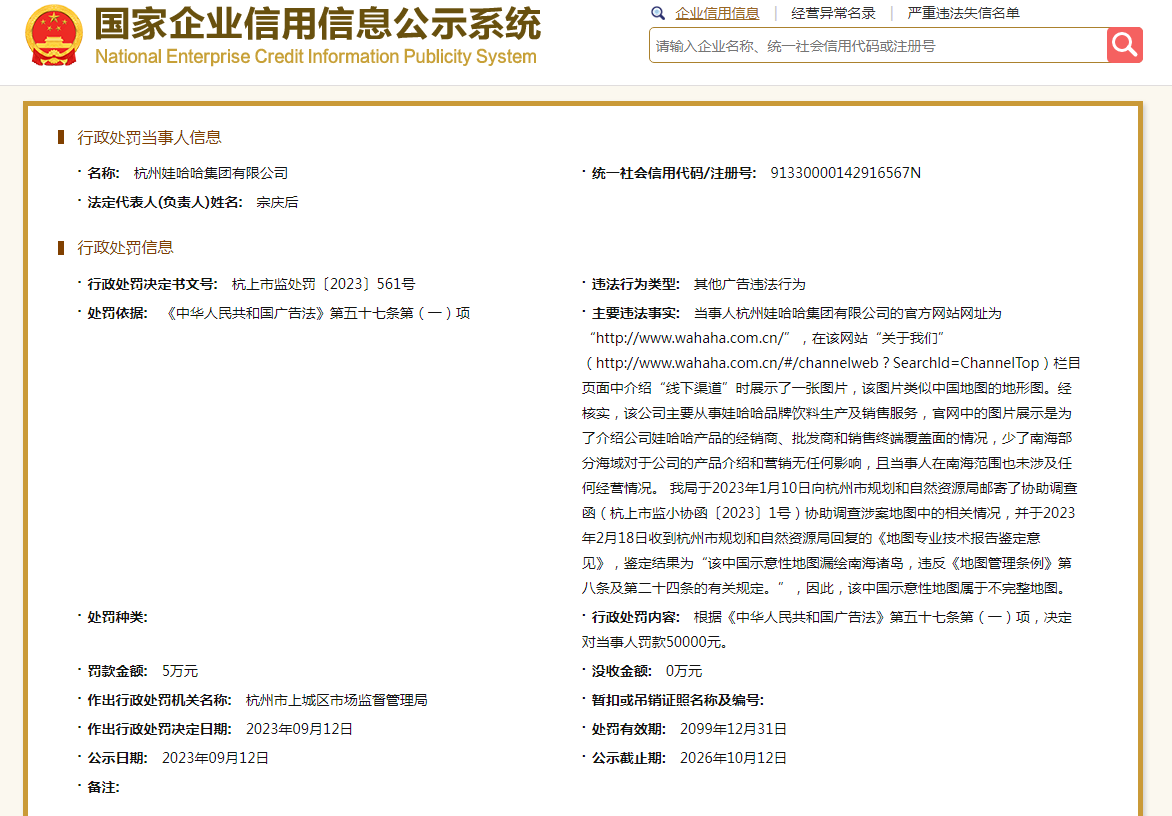The height and width of the screenshot is (816, 1172).
Task: Click the credit code 91330000142916567N
Action: coord(845,173)
